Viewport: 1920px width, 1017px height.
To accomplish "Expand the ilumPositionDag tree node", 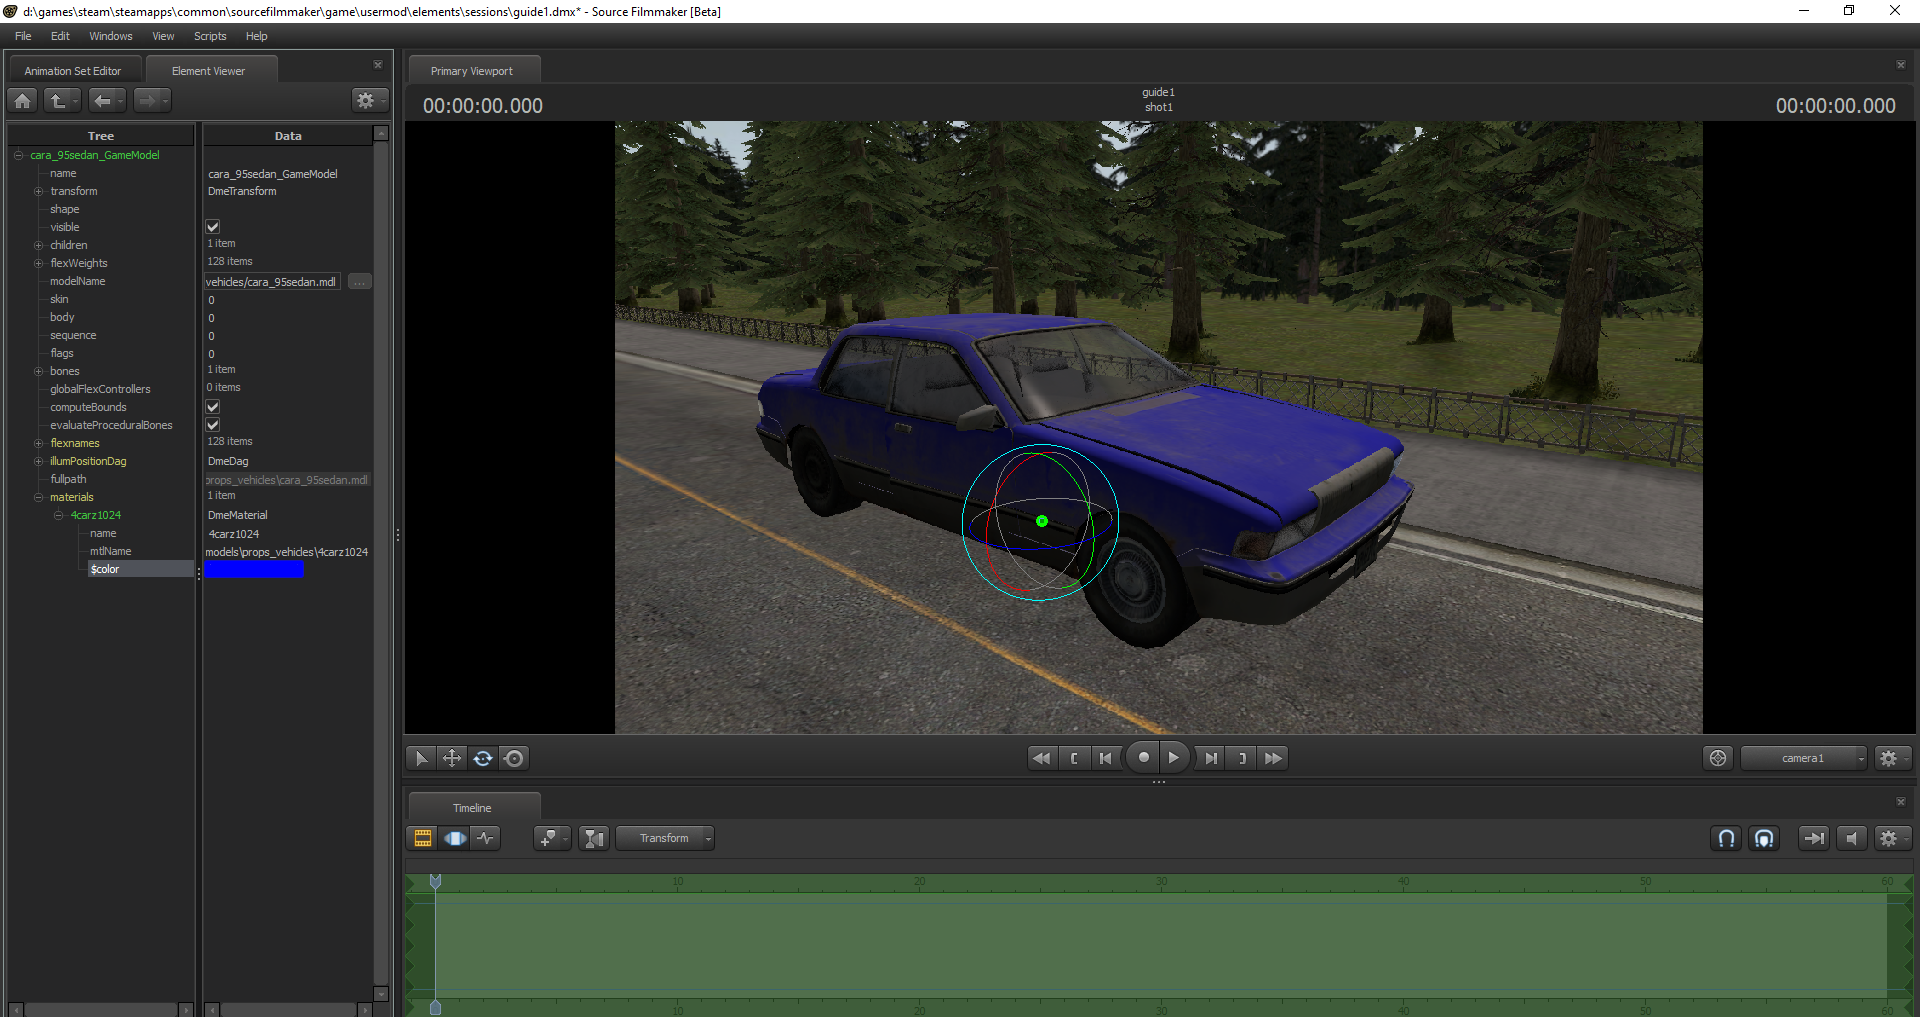I will [x=39, y=461].
